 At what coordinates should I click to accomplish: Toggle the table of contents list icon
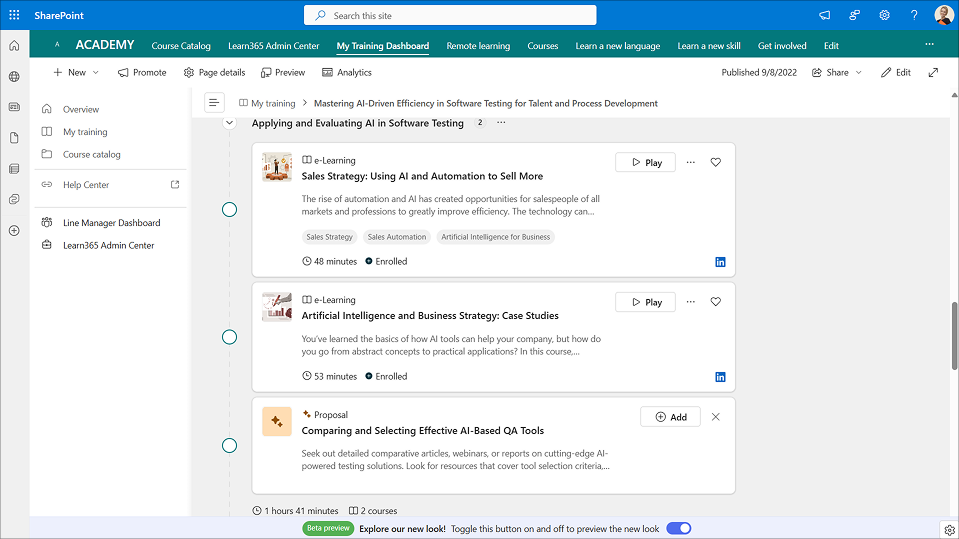click(x=213, y=103)
